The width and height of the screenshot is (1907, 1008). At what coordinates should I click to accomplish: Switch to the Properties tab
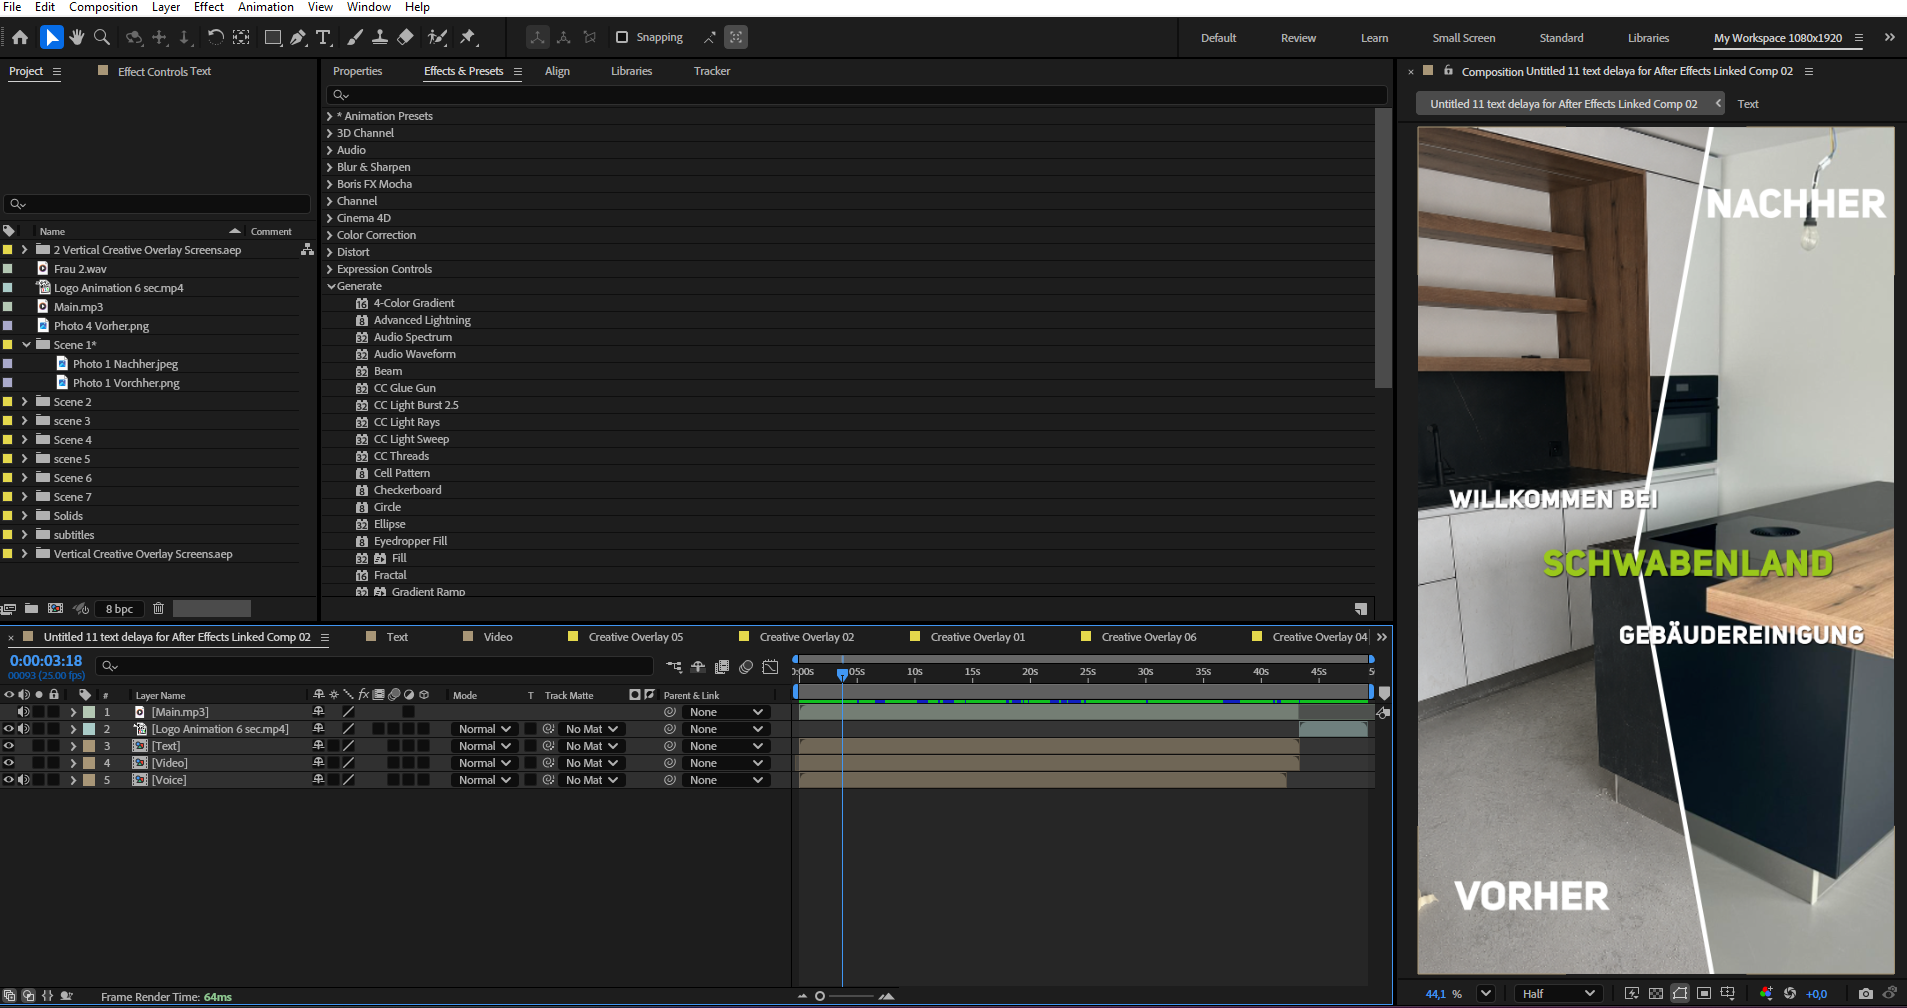click(x=357, y=71)
